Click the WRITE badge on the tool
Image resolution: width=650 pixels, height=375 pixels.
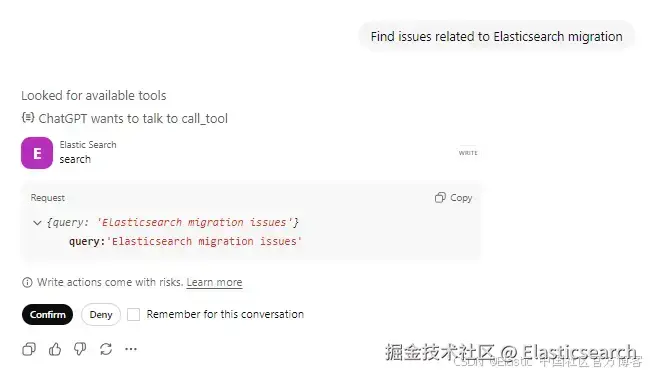(x=468, y=153)
